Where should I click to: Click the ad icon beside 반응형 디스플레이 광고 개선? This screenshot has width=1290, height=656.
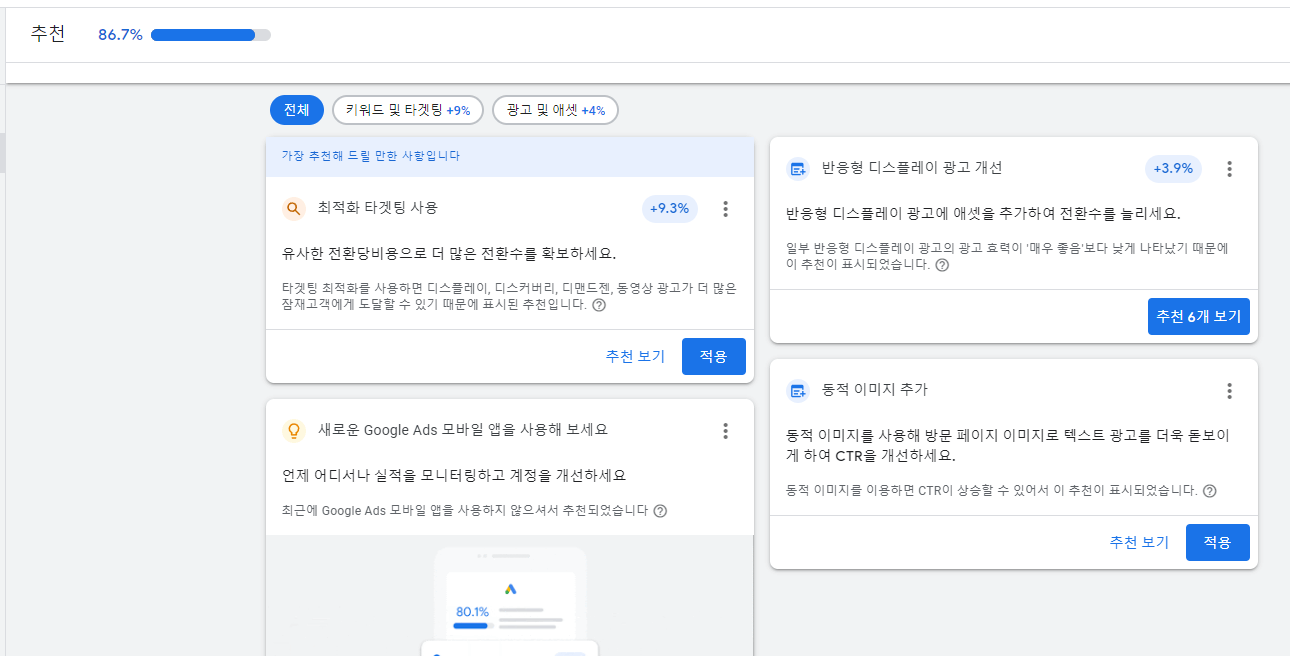tap(797, 169)
